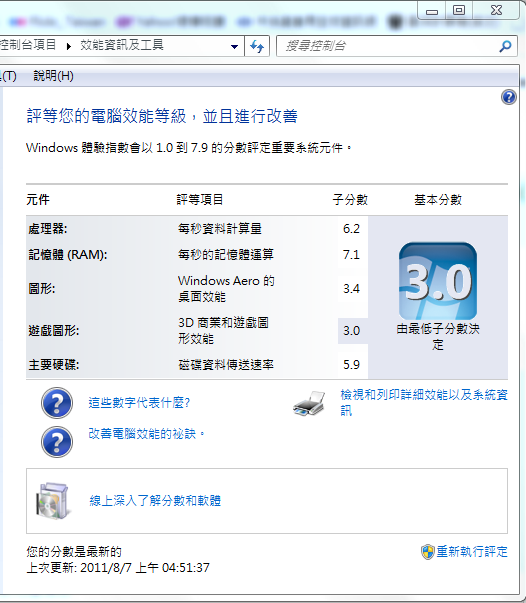The height and width of the screenshot is (603, 526).
Task: Click the graphics subscore 3.4
Action: pos(351,288)
